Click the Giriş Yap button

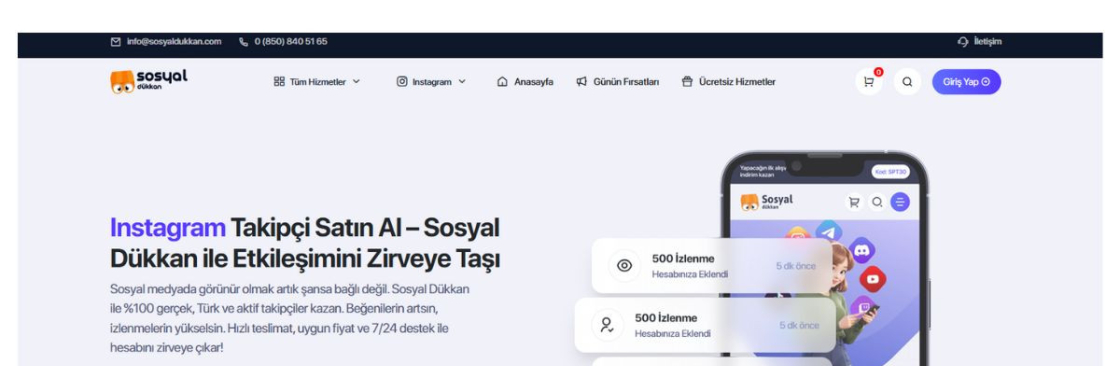(966, 81)
